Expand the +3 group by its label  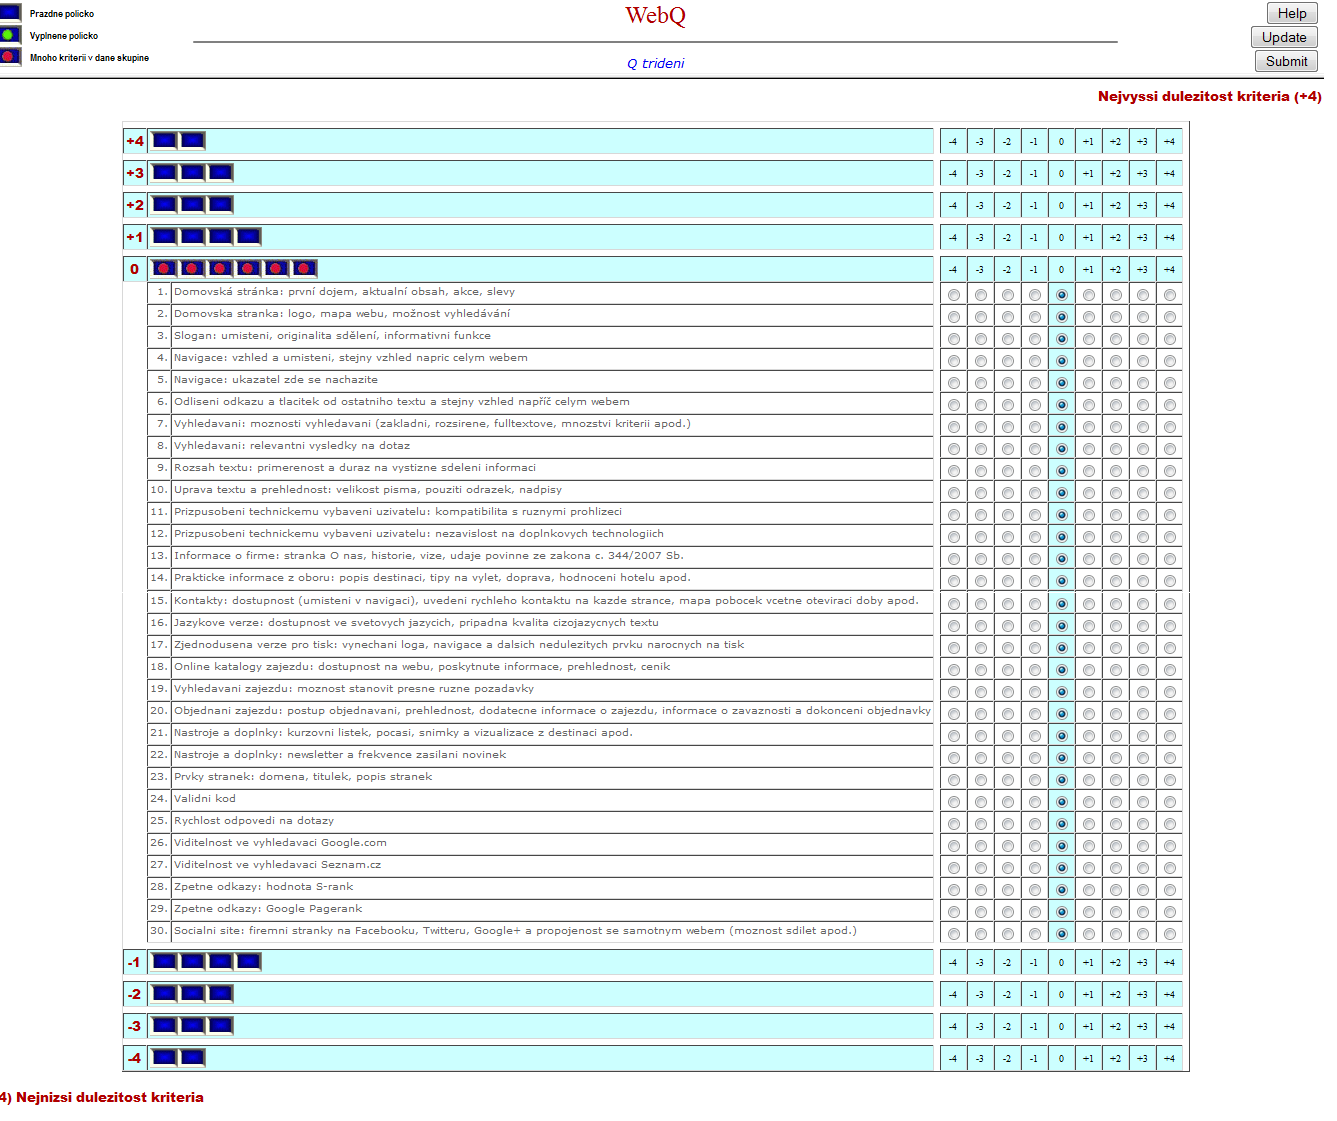coord(135,173)
